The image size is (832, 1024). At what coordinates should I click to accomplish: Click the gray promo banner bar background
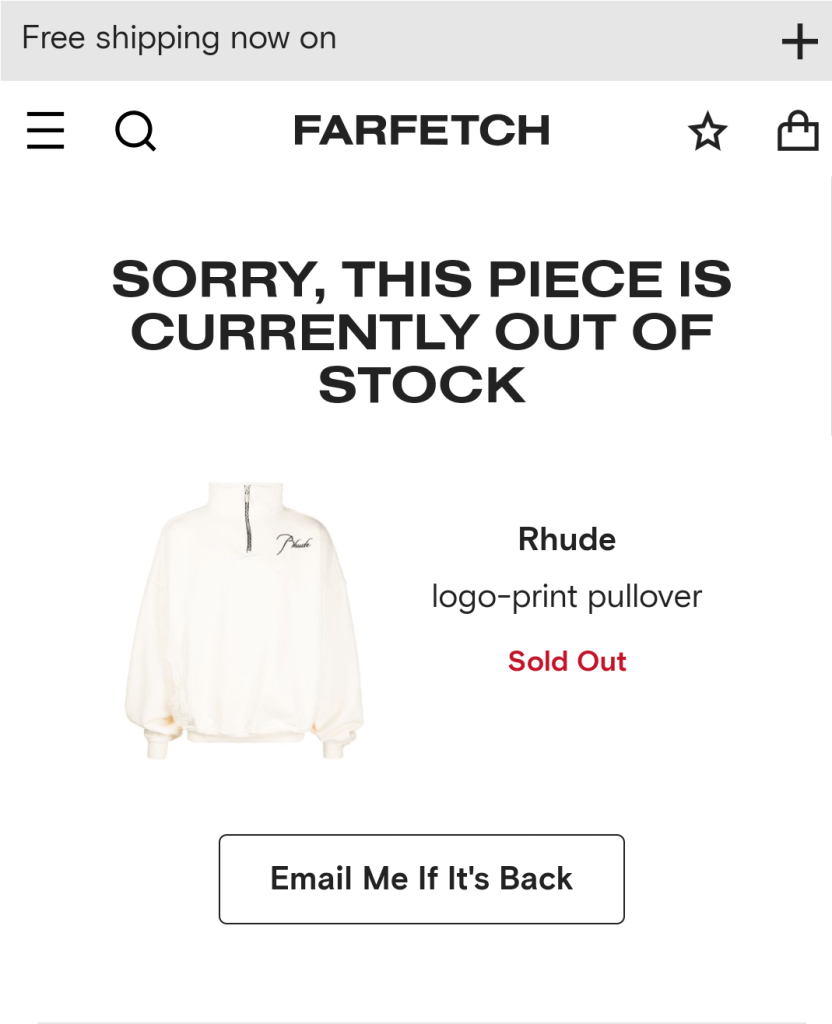[560, 40]
